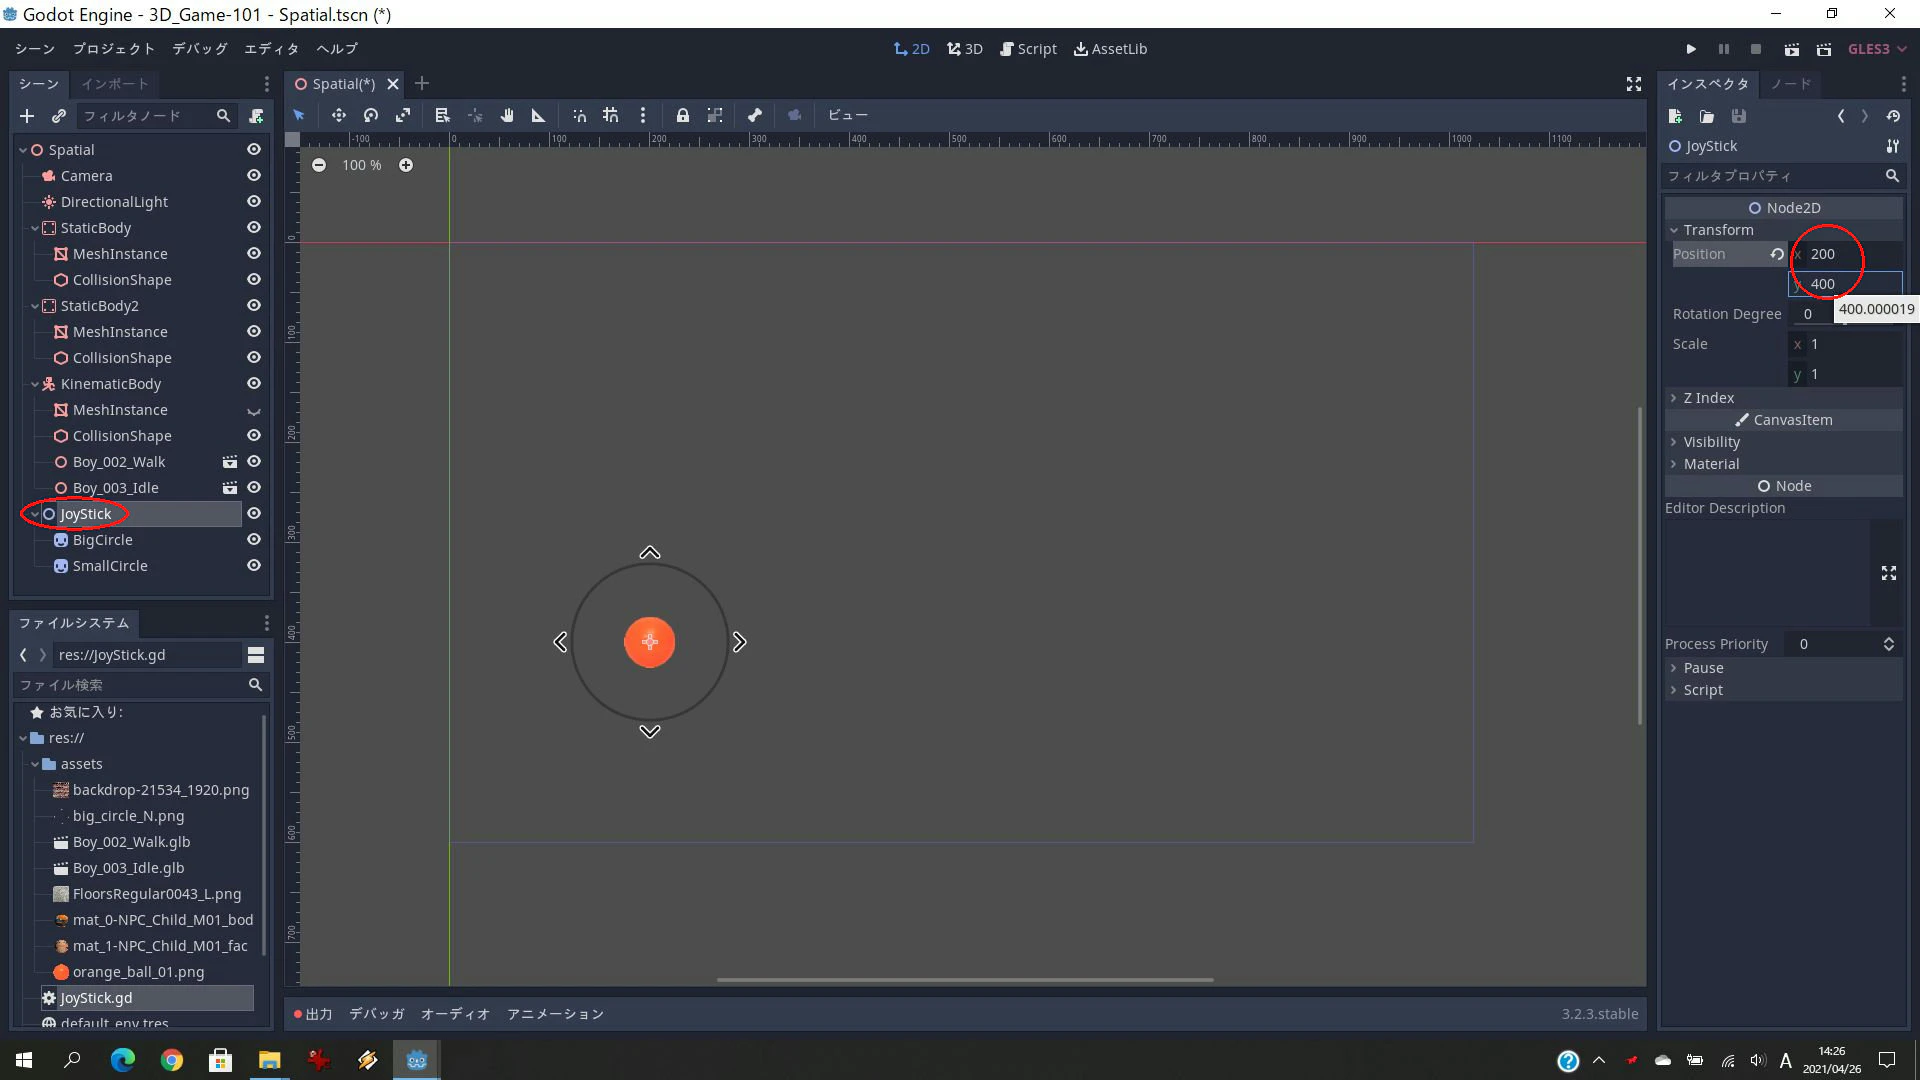
Task: Open the ビュー view menu button
Action: point(847,115)
